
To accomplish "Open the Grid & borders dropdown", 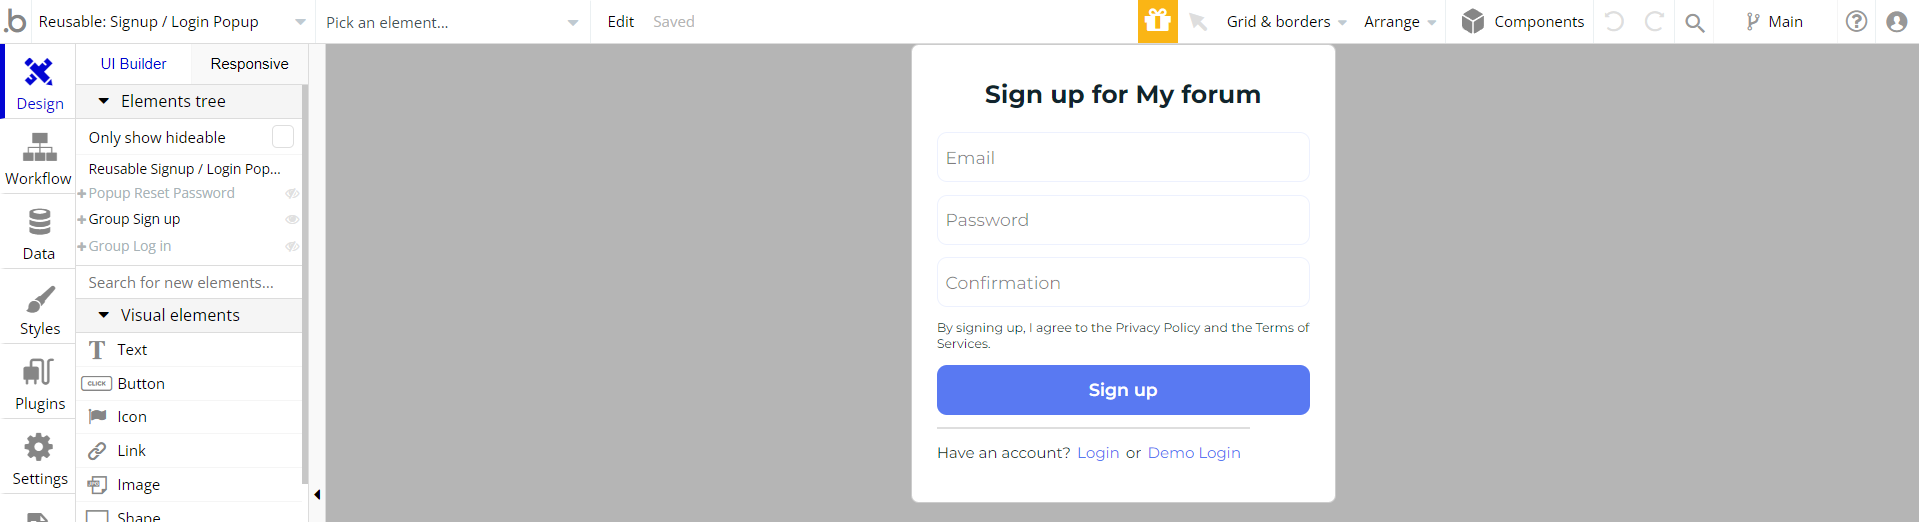I will [1287, 22].
